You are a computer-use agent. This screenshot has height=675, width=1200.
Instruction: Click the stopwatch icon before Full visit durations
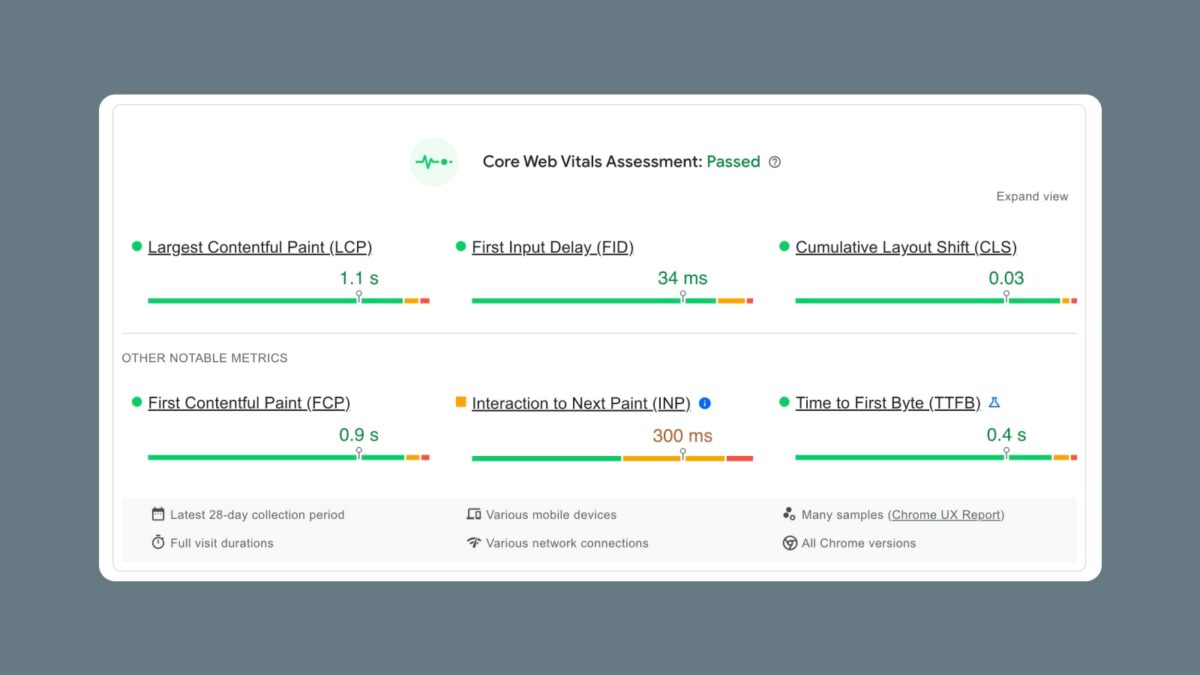pyautogui.click(x=157, y=543)
